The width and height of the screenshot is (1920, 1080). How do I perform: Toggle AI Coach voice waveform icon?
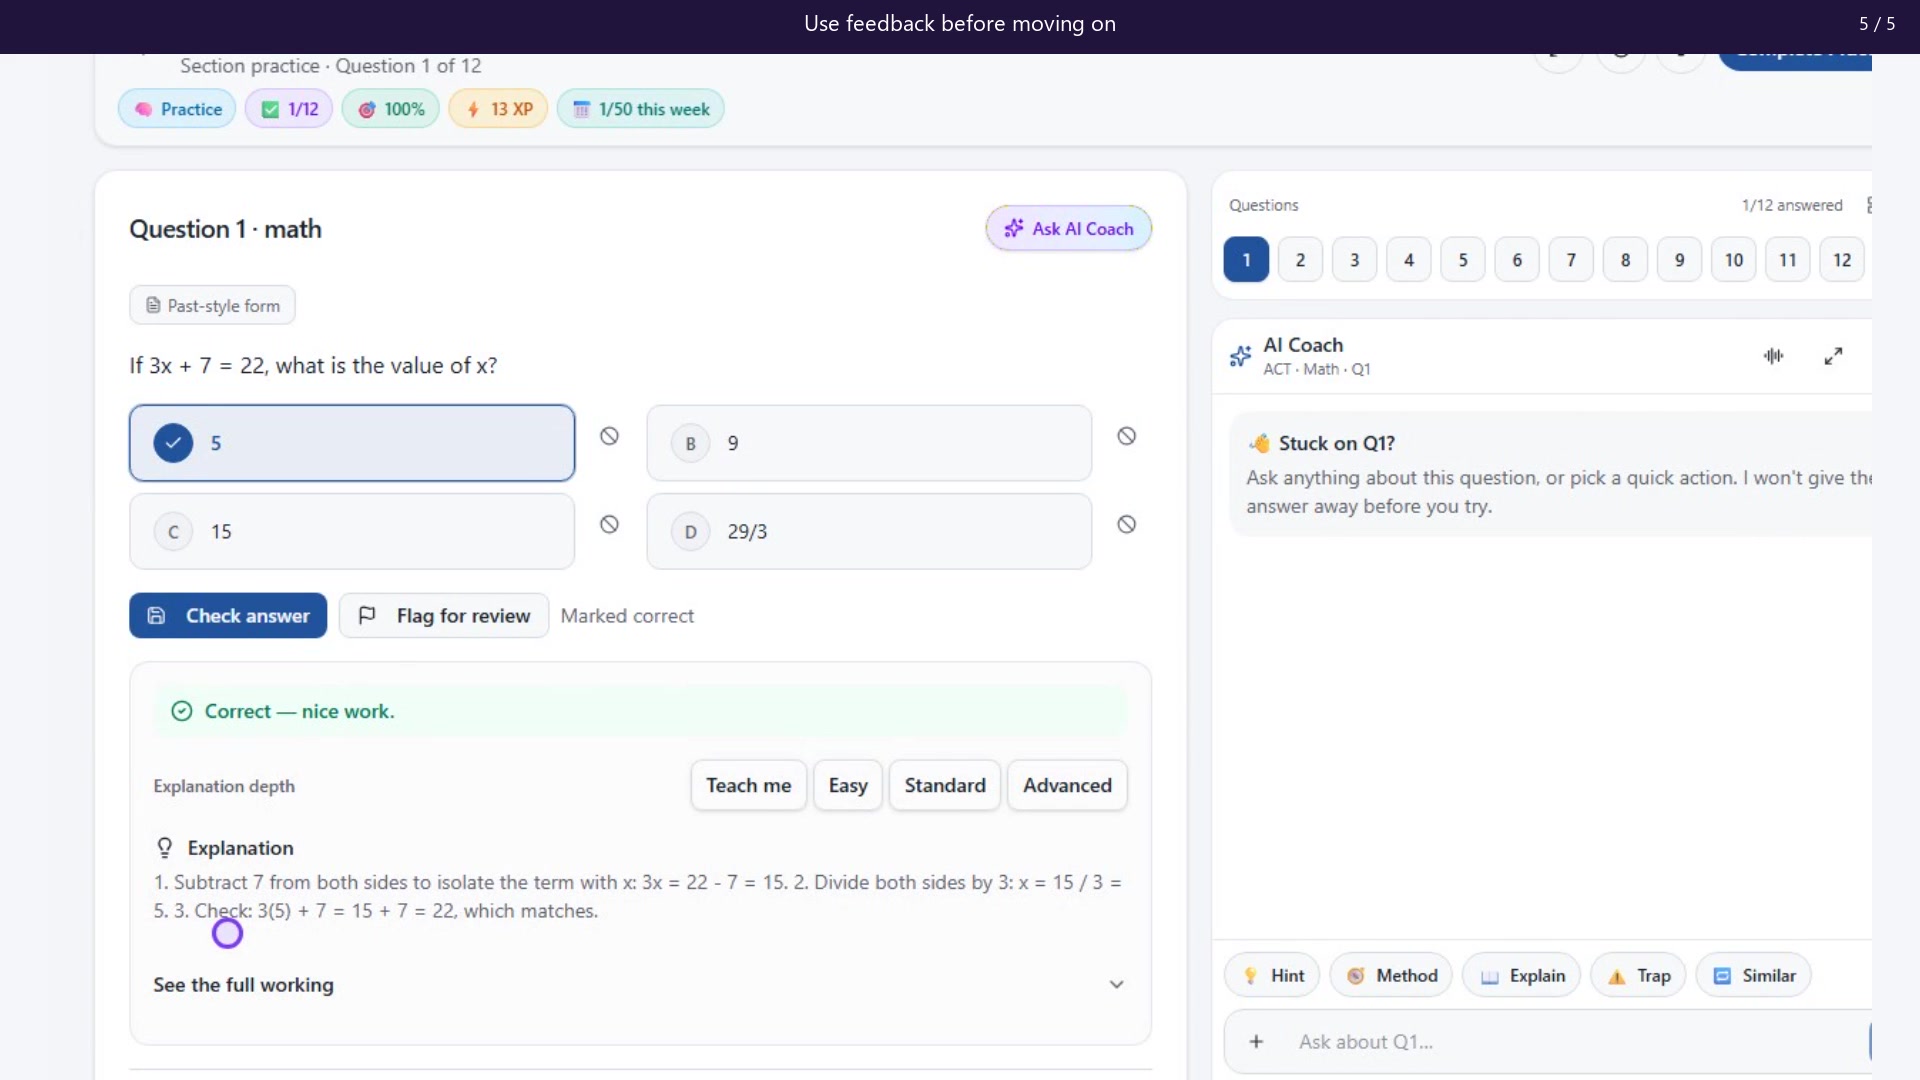click(x=1773, y=356)
